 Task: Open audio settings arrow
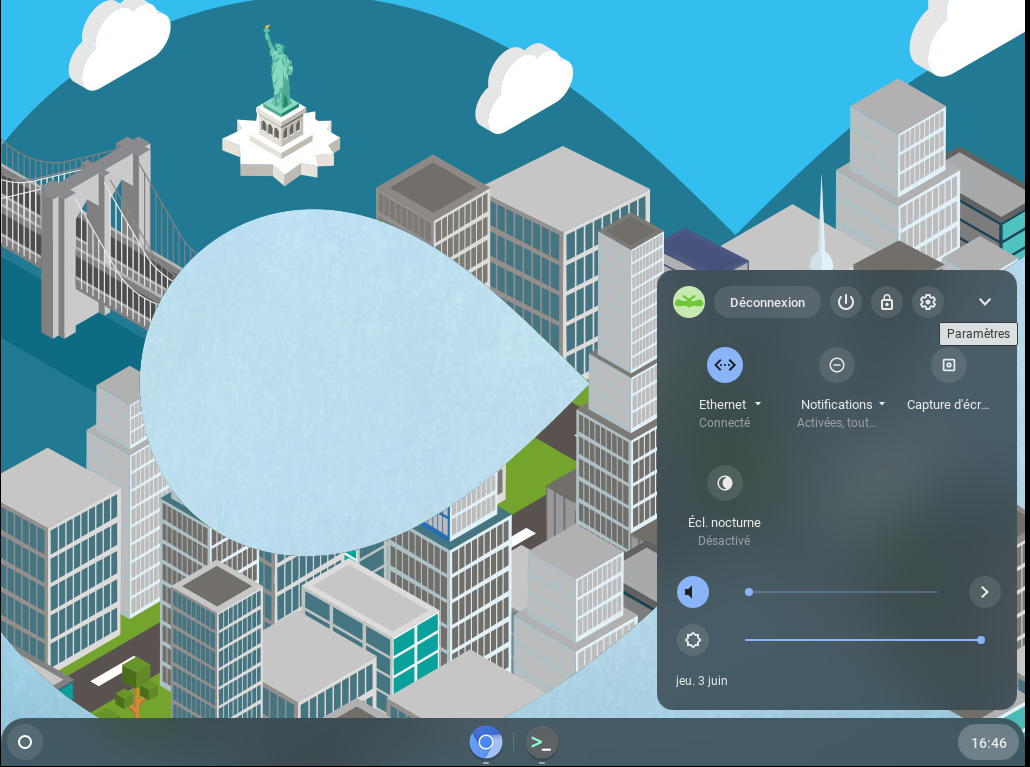coord(985,592)
